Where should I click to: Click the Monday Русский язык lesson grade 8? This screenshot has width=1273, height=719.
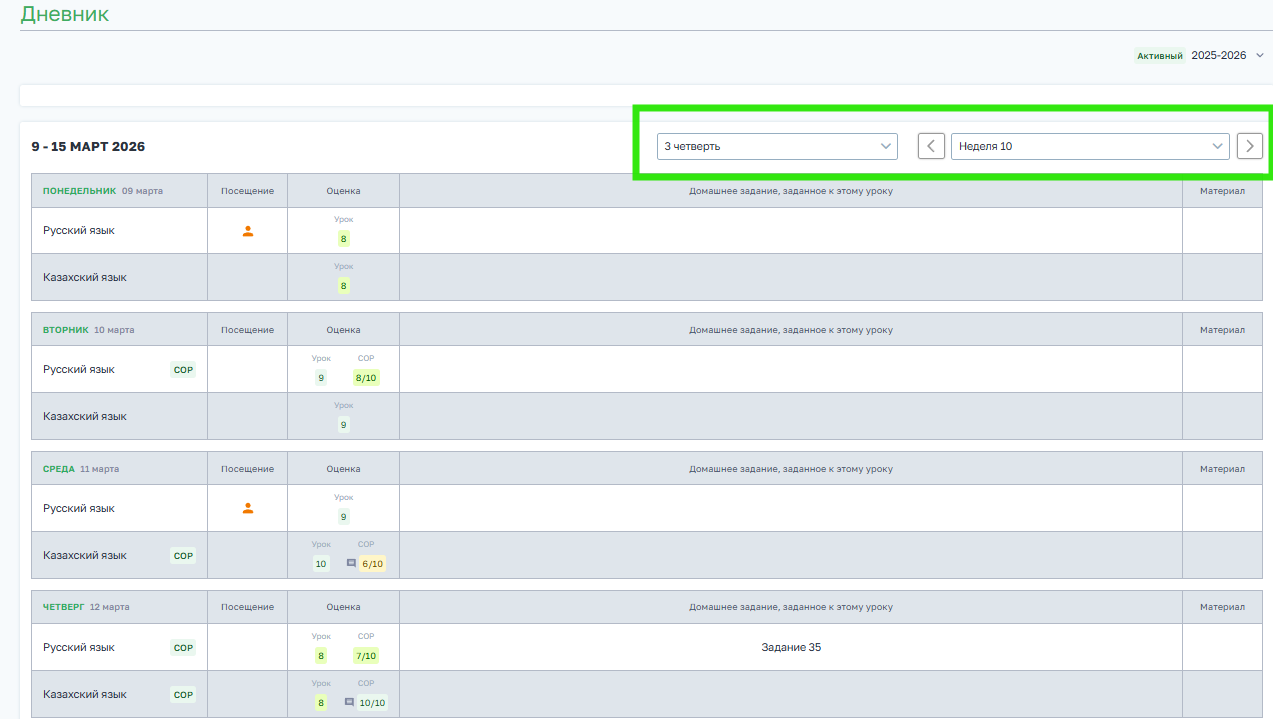(x=344, y=239)
